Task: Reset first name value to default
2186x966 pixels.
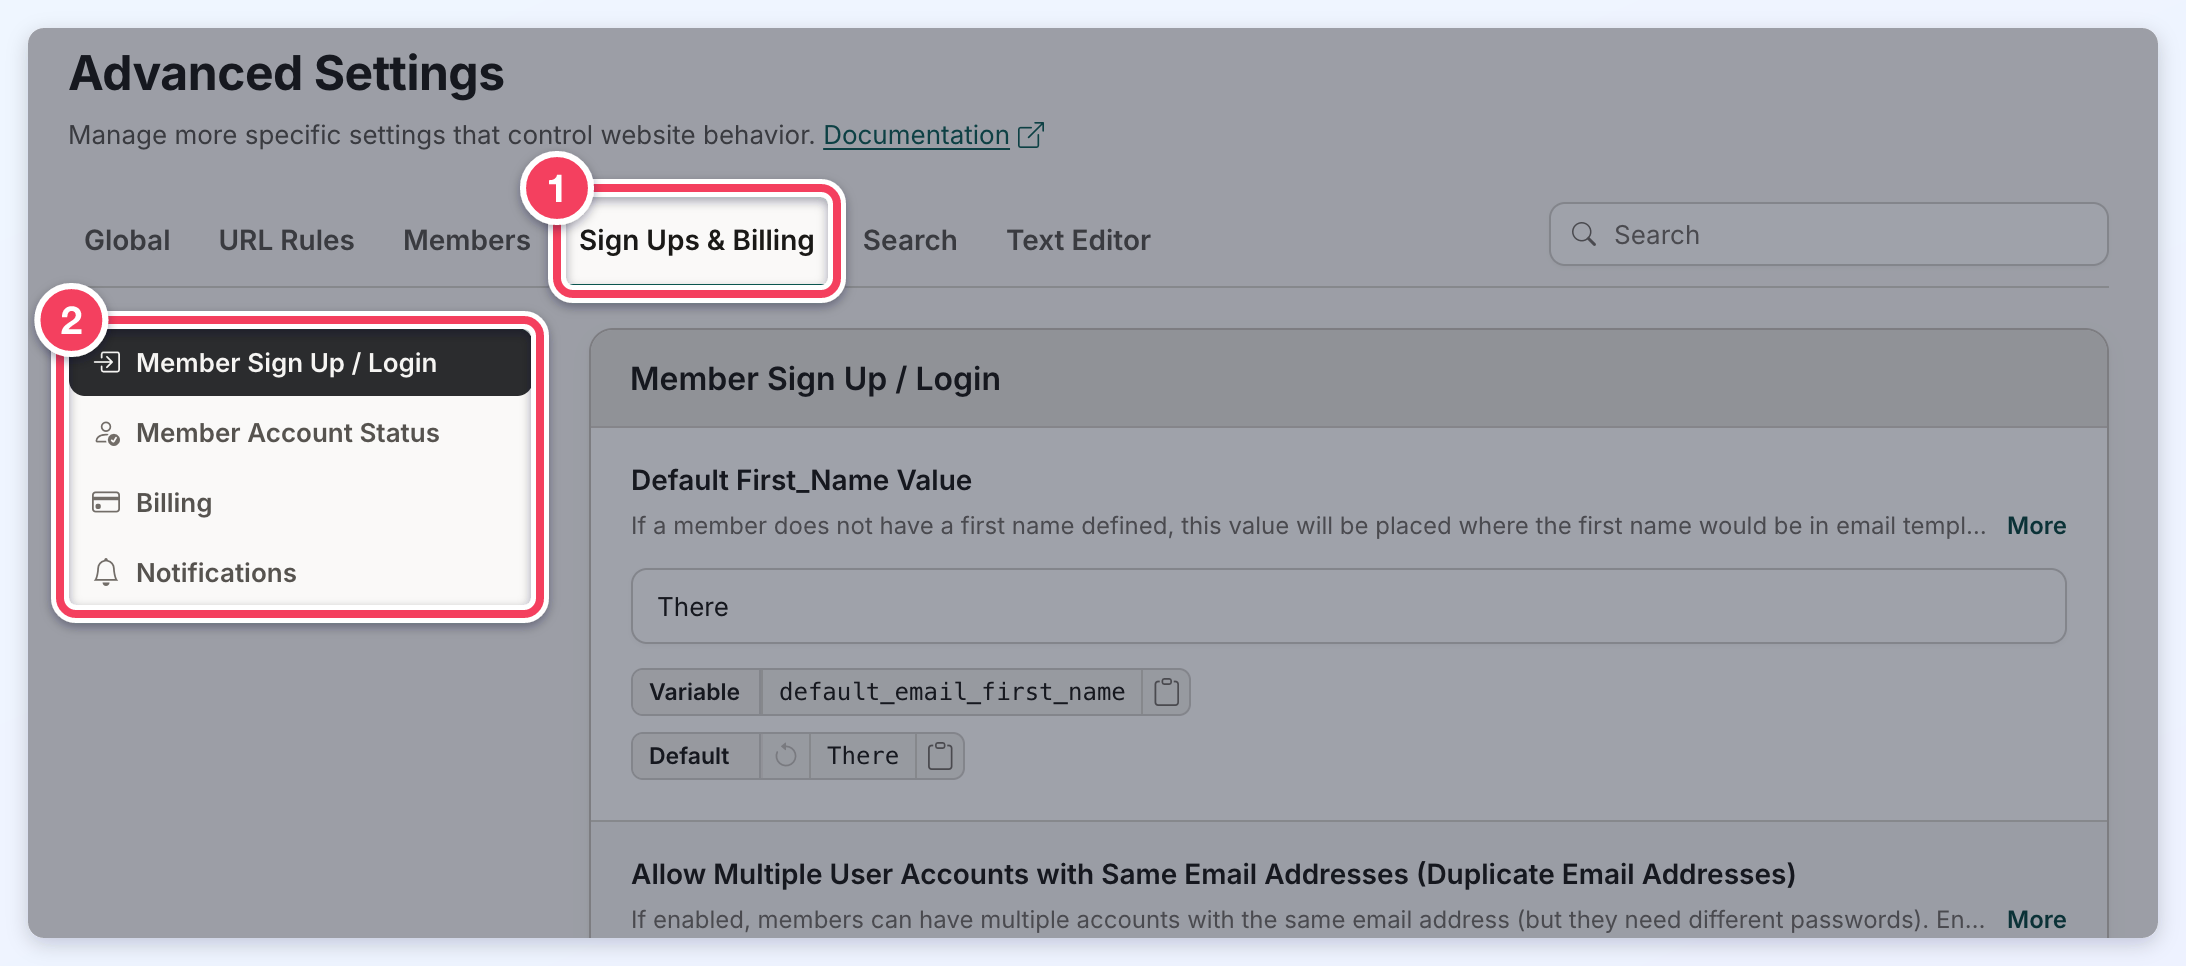Action: 786,756
